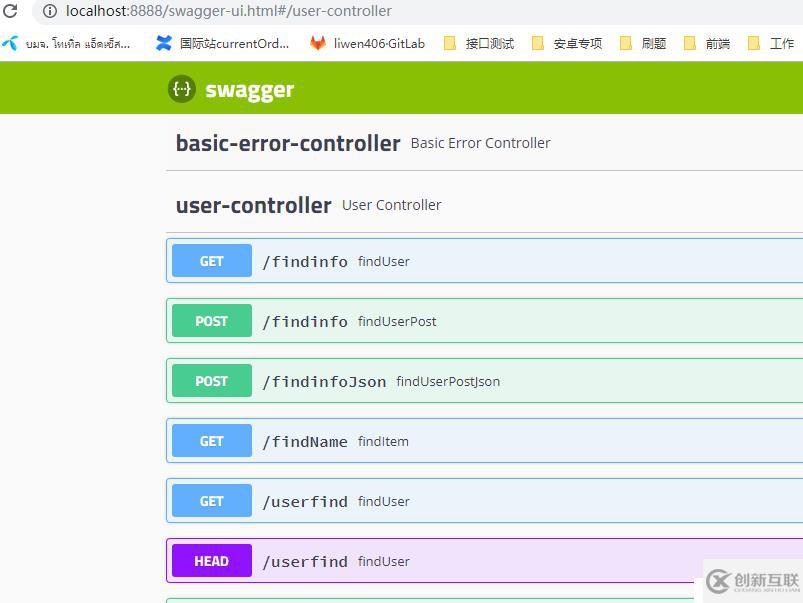Click findUser summary in HEAD row
The width and height of the screenshot is (803, 603).
(x=384, y=561)
